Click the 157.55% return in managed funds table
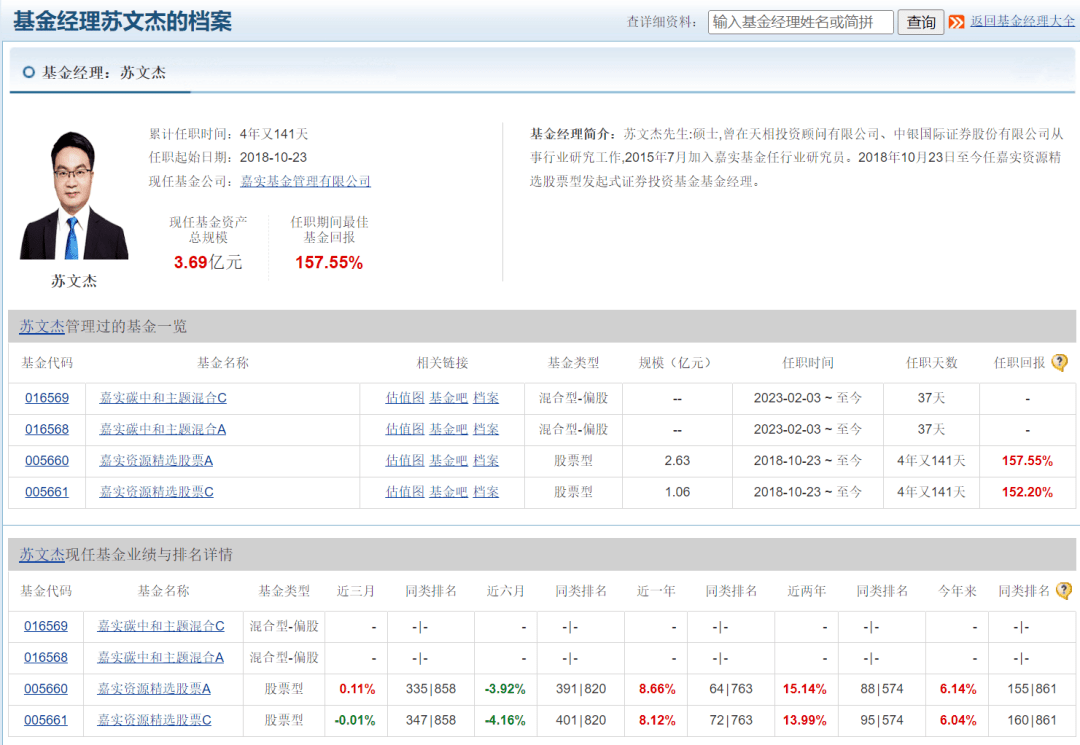This screenshot has width=1080, height=745. click(x=1027, y=461)
